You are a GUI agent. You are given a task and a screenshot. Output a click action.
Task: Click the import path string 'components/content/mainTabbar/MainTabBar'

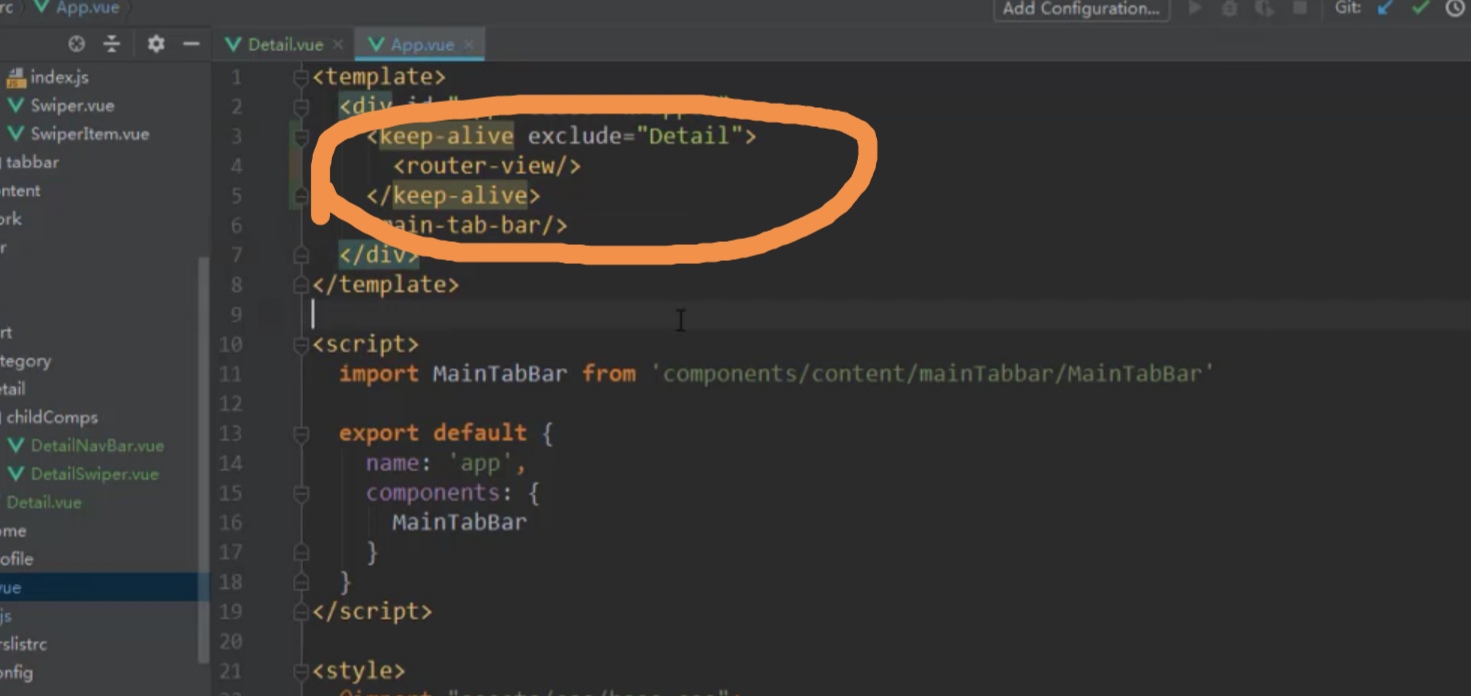[x=933, y=374]
